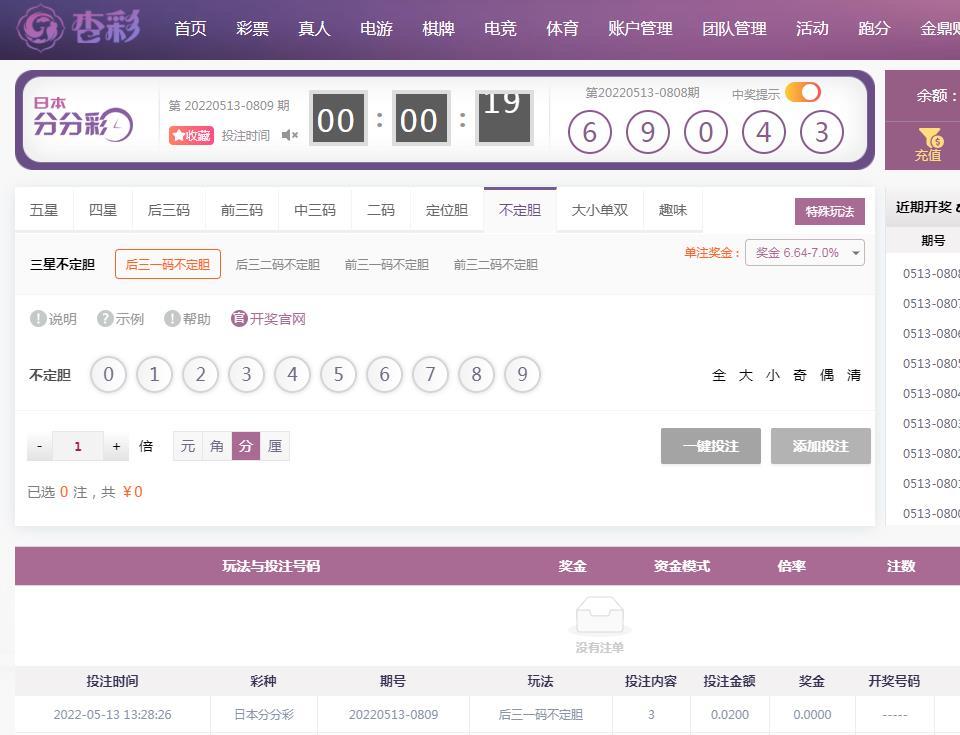
Task: Click the 特殊玩法 button
Action: tap(830, 211)
